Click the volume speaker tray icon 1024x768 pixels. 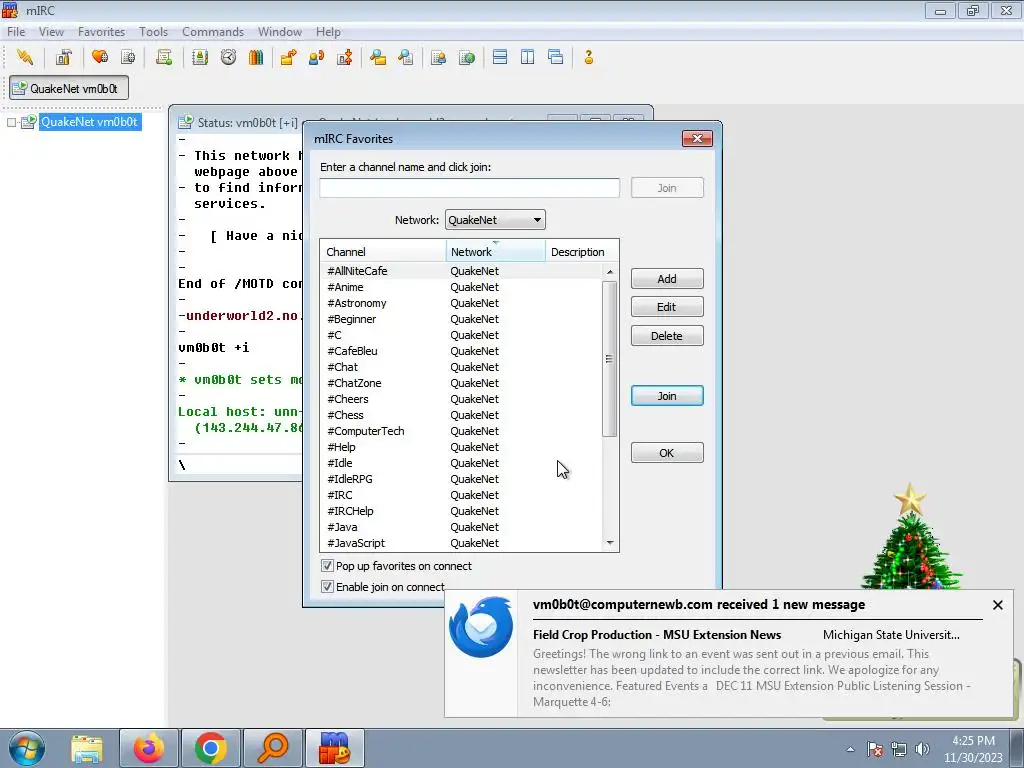(922, 749)
